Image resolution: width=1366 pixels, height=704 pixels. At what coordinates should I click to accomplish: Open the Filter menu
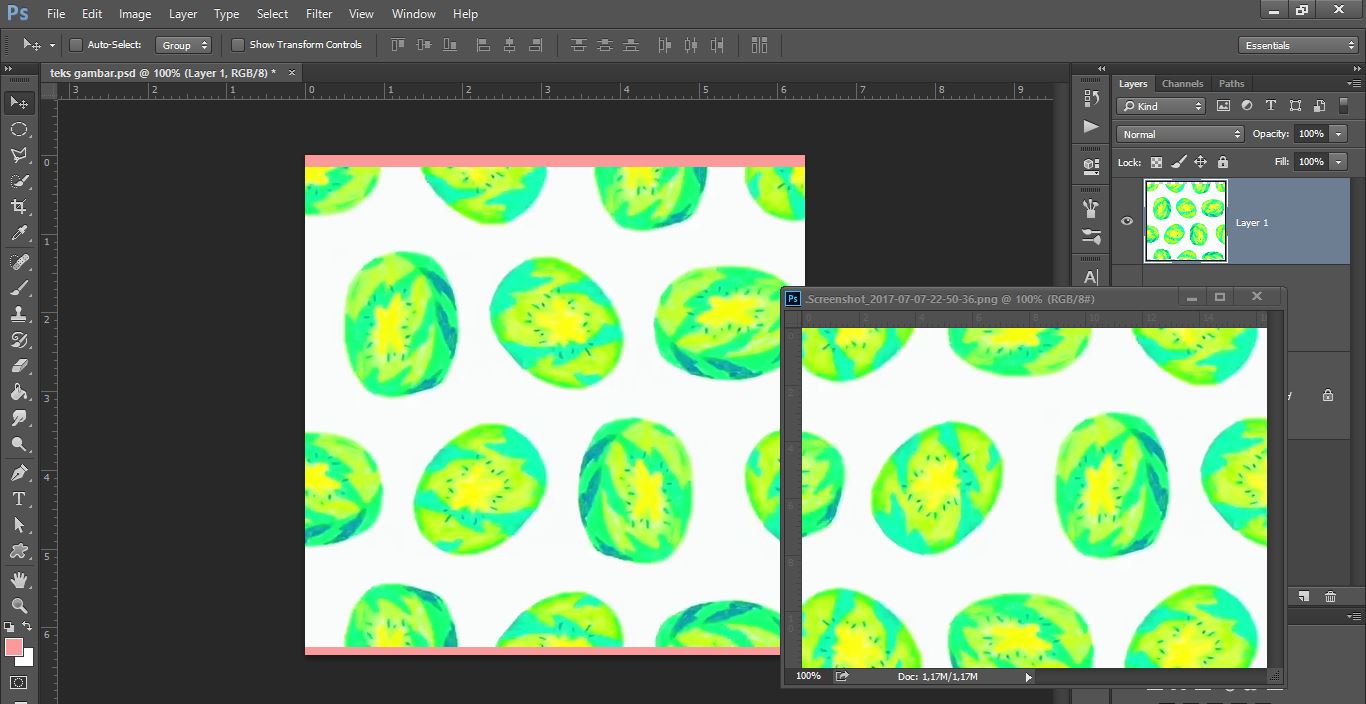click(318, 13)
